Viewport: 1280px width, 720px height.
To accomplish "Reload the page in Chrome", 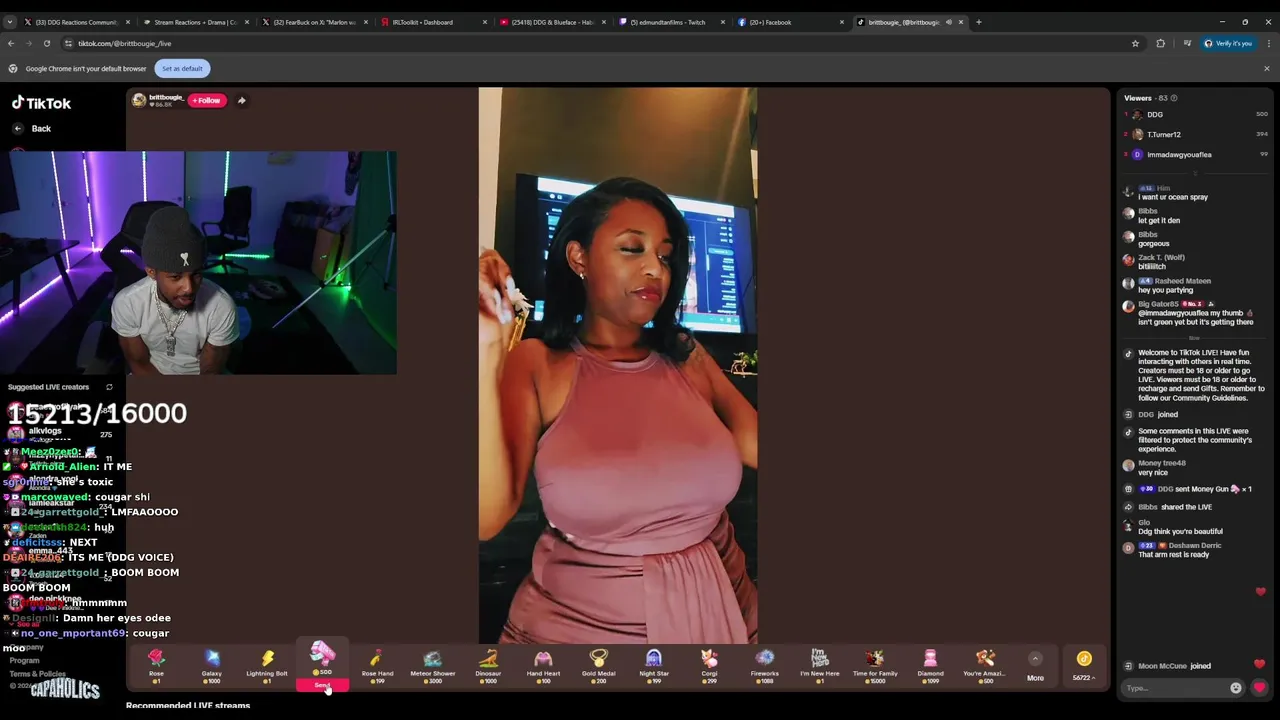I will tap(46, 43).
